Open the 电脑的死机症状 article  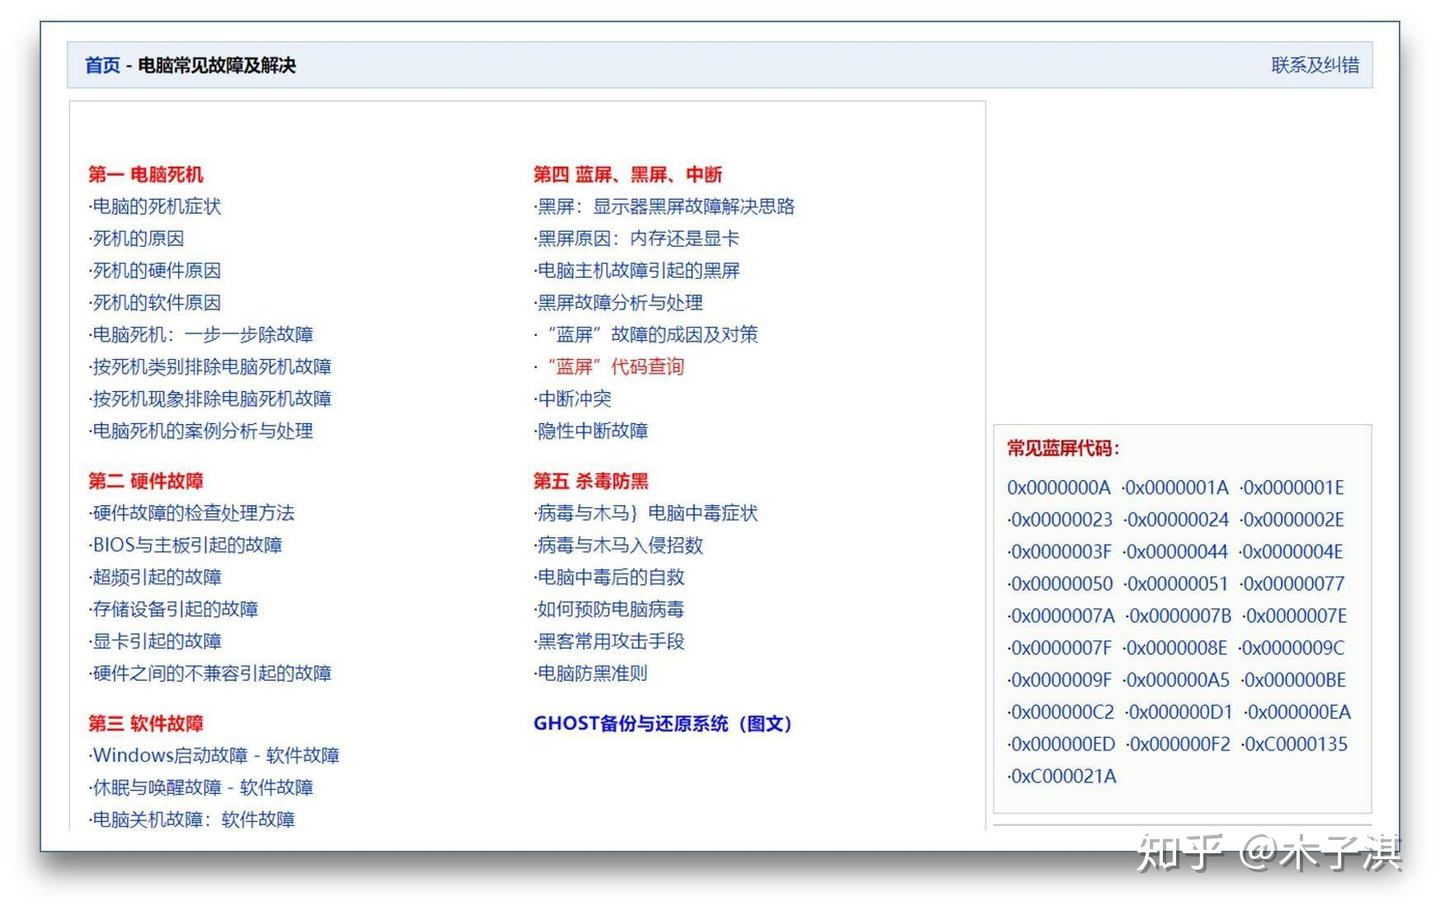157,206
